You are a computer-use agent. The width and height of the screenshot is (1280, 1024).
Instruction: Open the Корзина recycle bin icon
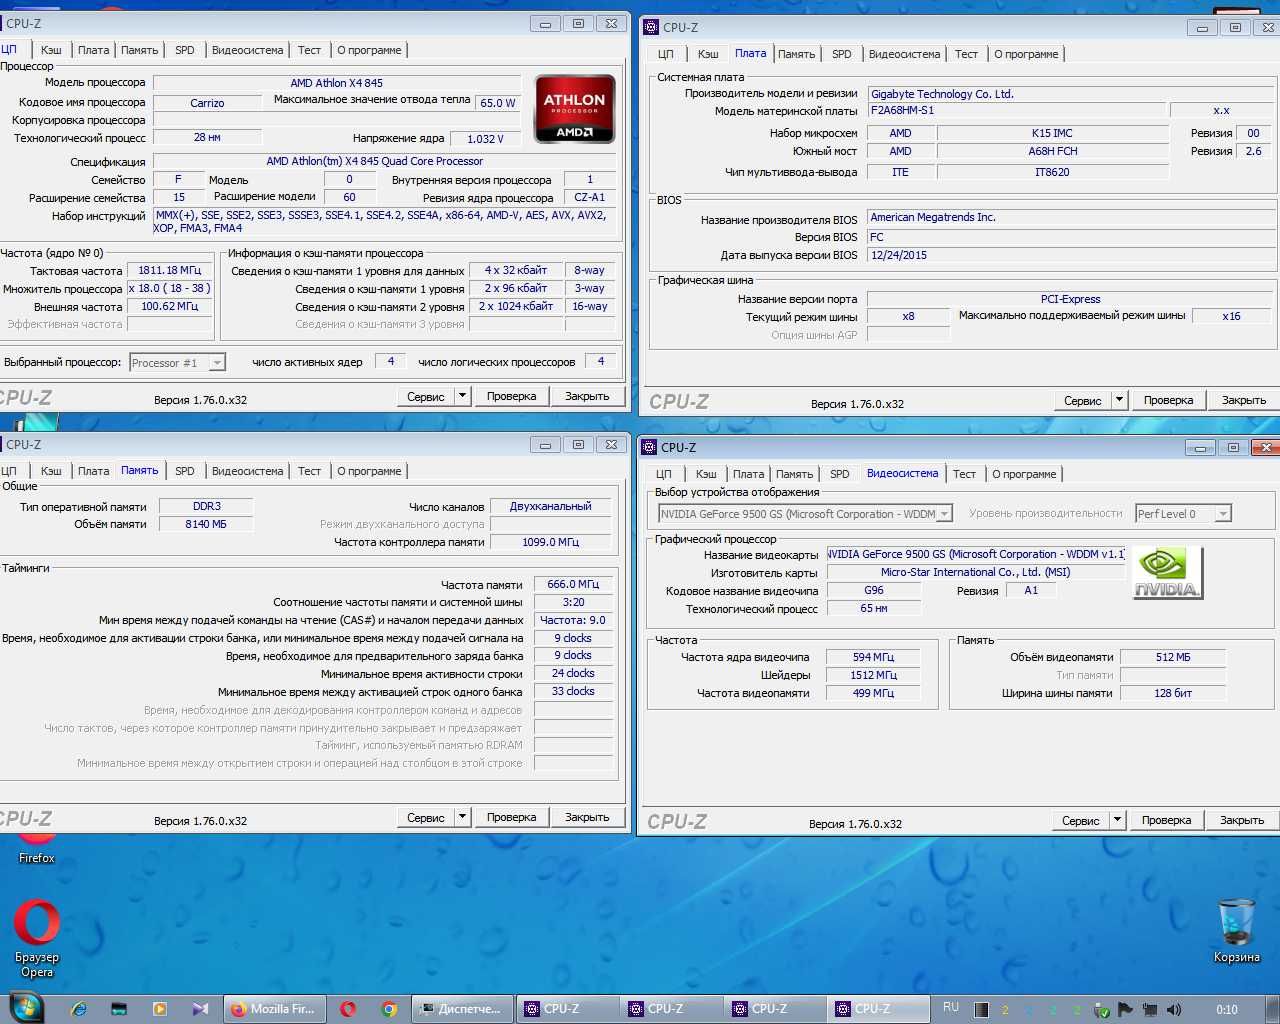[1237, 930]
